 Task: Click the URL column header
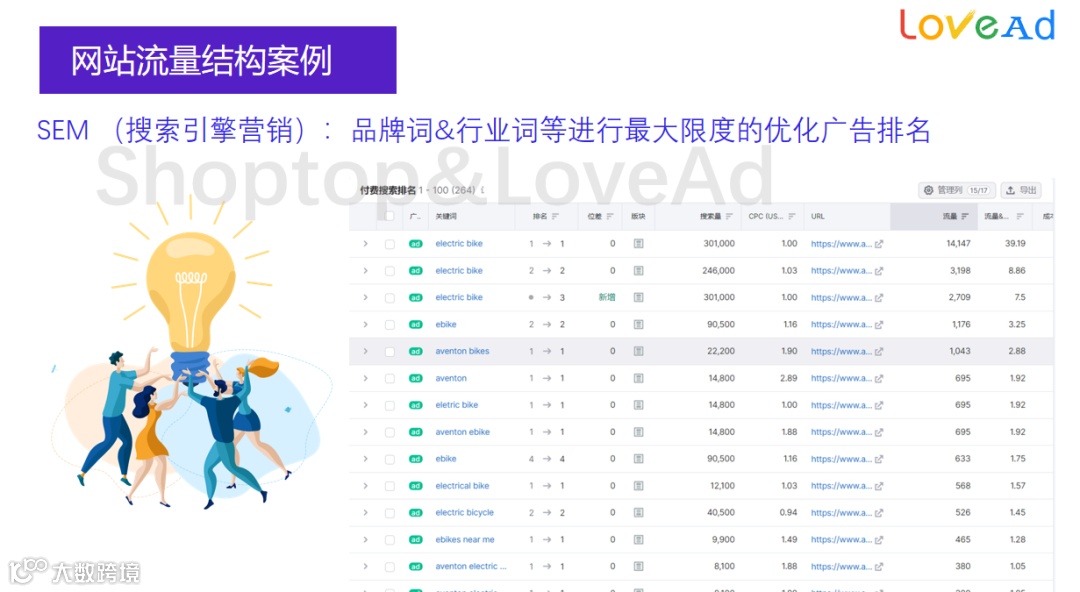coord(818,216)
